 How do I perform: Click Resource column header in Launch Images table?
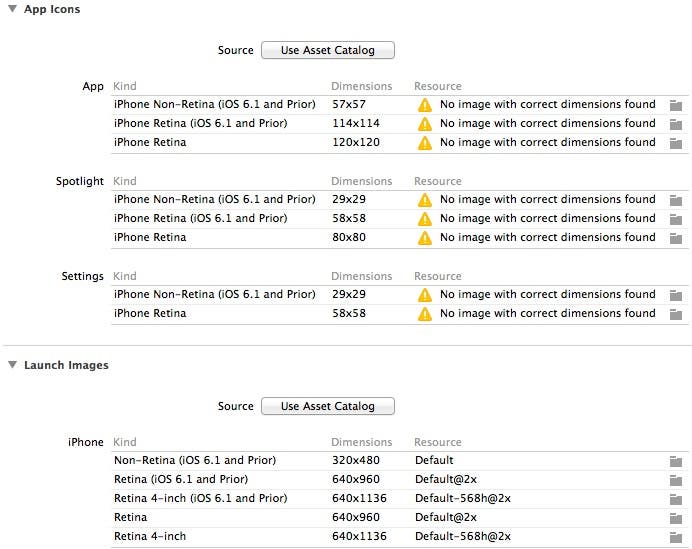tap(438, 443)
